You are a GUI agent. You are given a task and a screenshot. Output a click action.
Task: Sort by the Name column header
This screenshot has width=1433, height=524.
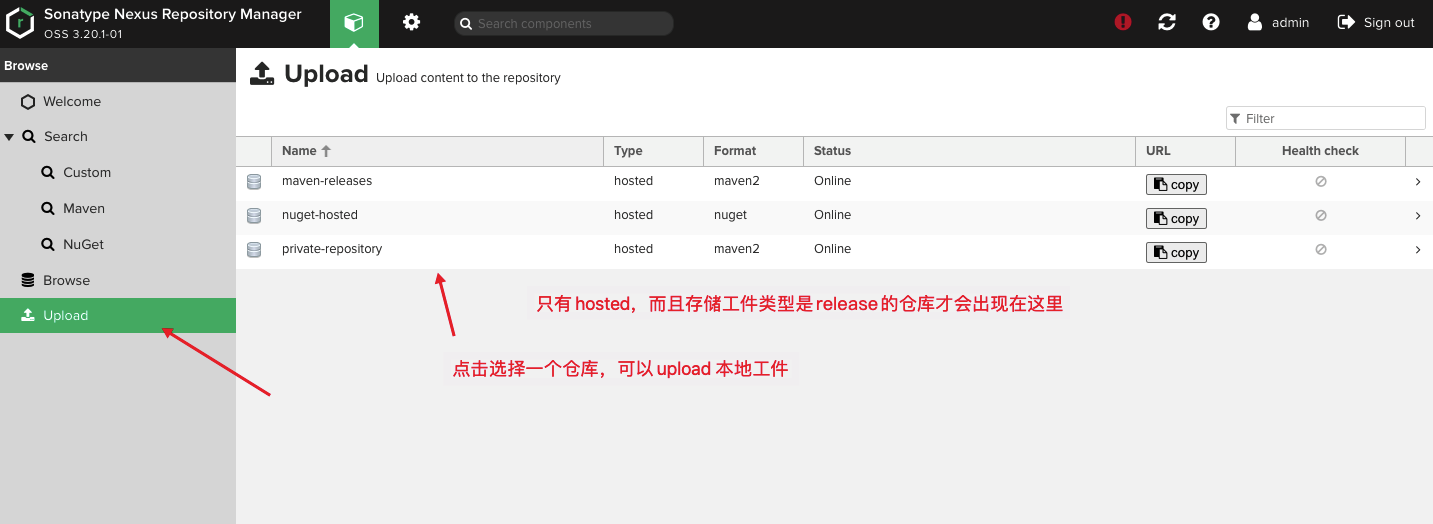click(x=437, y=151)
